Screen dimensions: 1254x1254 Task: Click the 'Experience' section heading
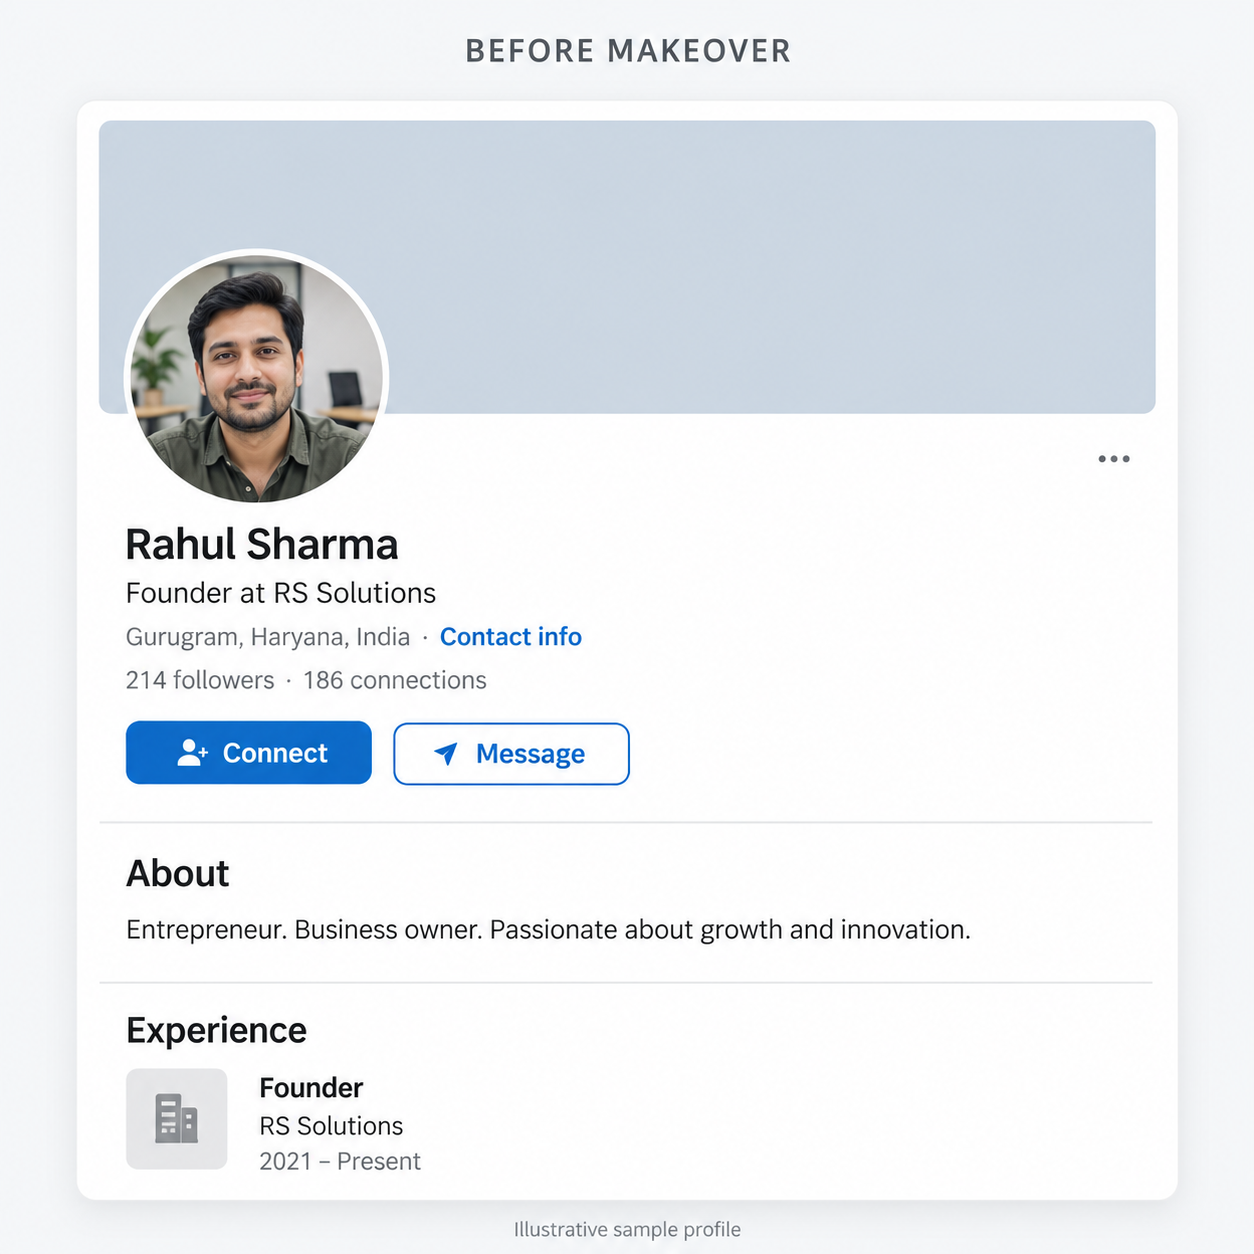coord(217,1031)
